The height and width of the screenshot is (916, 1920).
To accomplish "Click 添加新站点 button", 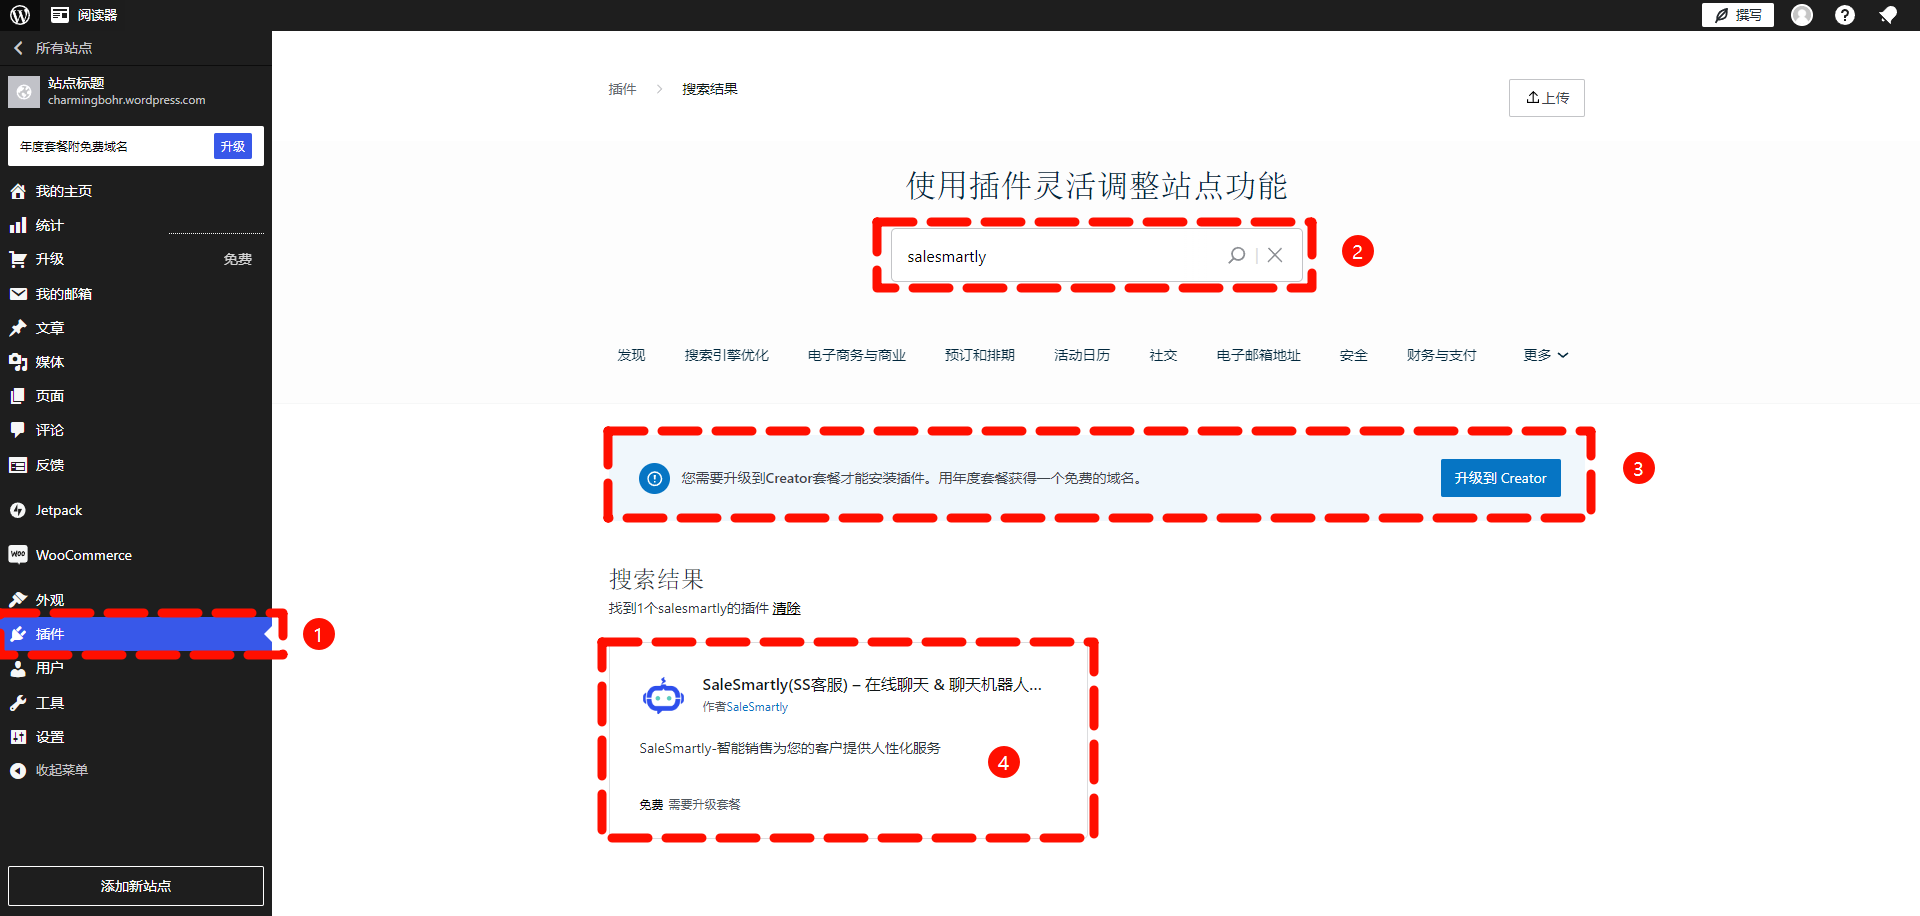I will coord(136,886).
